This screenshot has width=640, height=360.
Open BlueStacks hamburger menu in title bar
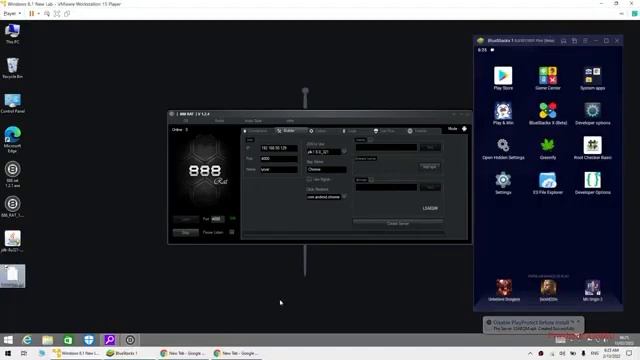tap(585, 40)
